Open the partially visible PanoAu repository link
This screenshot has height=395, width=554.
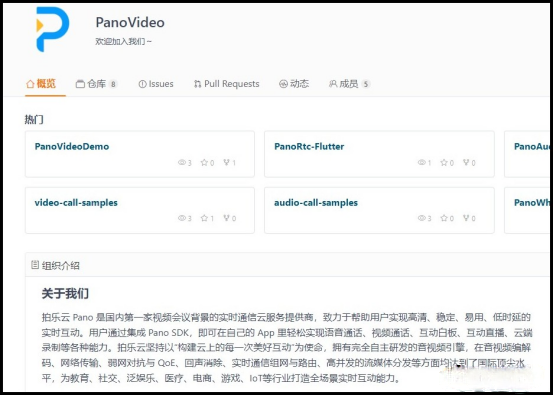tap(532, 146)
